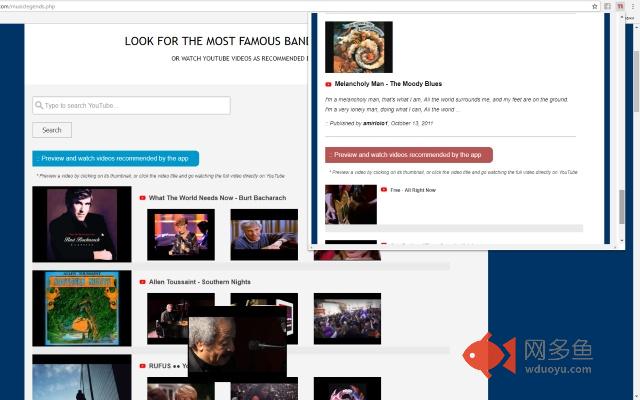Click YouTube icon beside Allen Toussaint title
Image resolution: width=640 pixels, height=400 pixels.
[x=142, y=282]
